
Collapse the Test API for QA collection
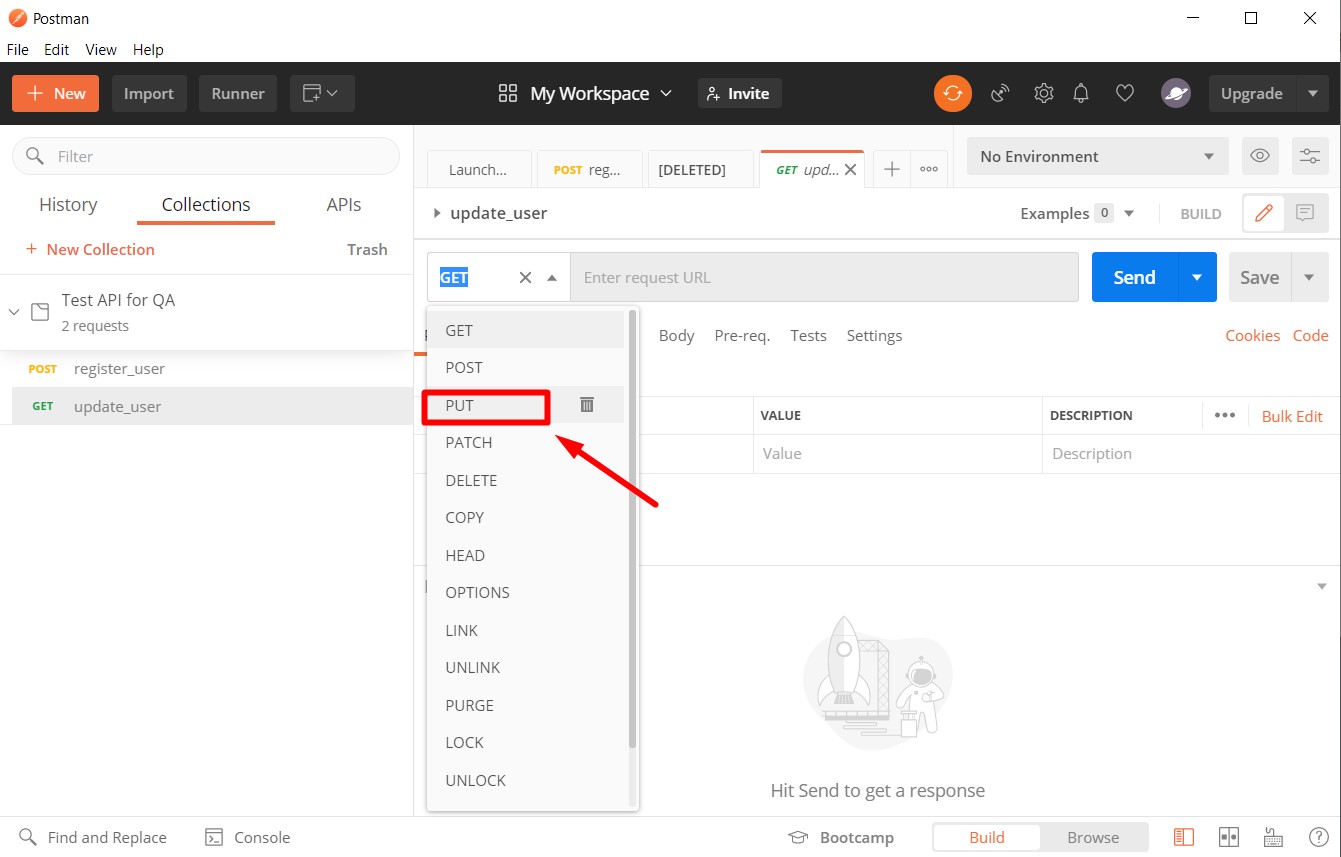(x=14, y=312)
